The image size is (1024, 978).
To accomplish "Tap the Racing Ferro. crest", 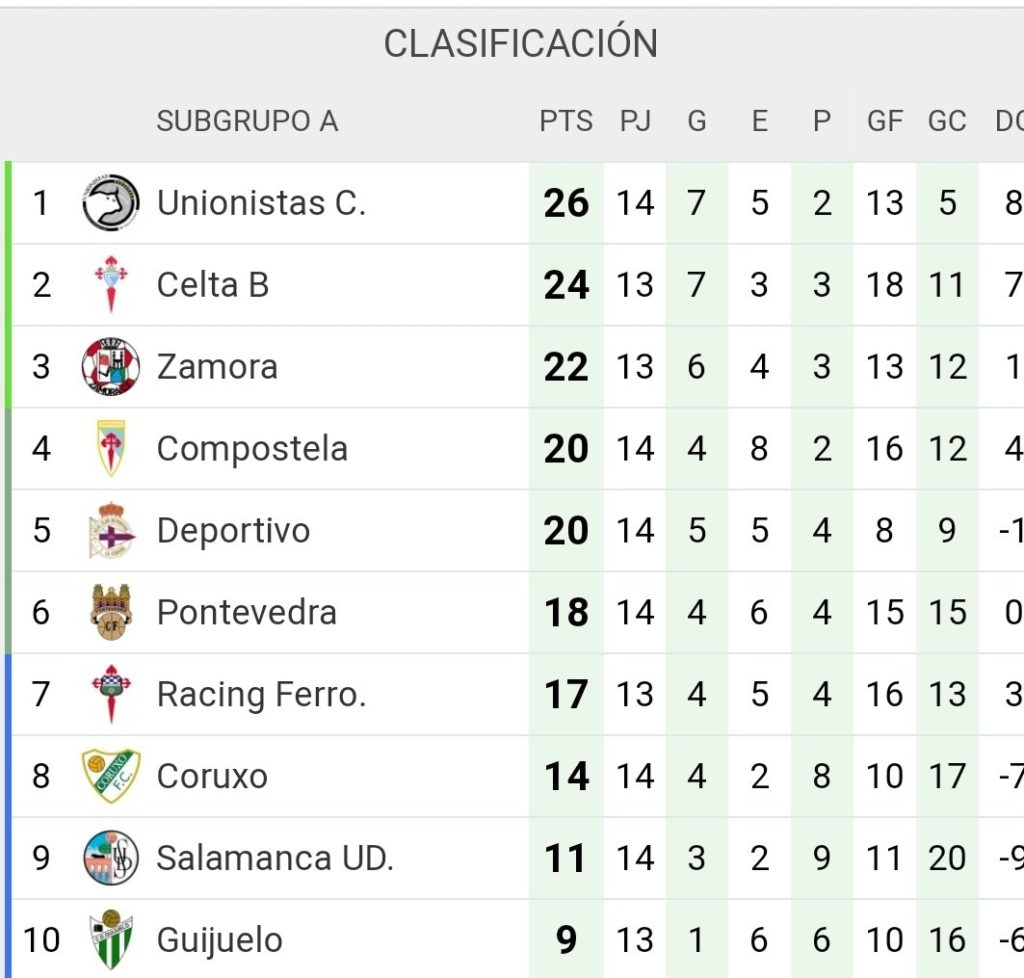I will [x=110, y=693].
